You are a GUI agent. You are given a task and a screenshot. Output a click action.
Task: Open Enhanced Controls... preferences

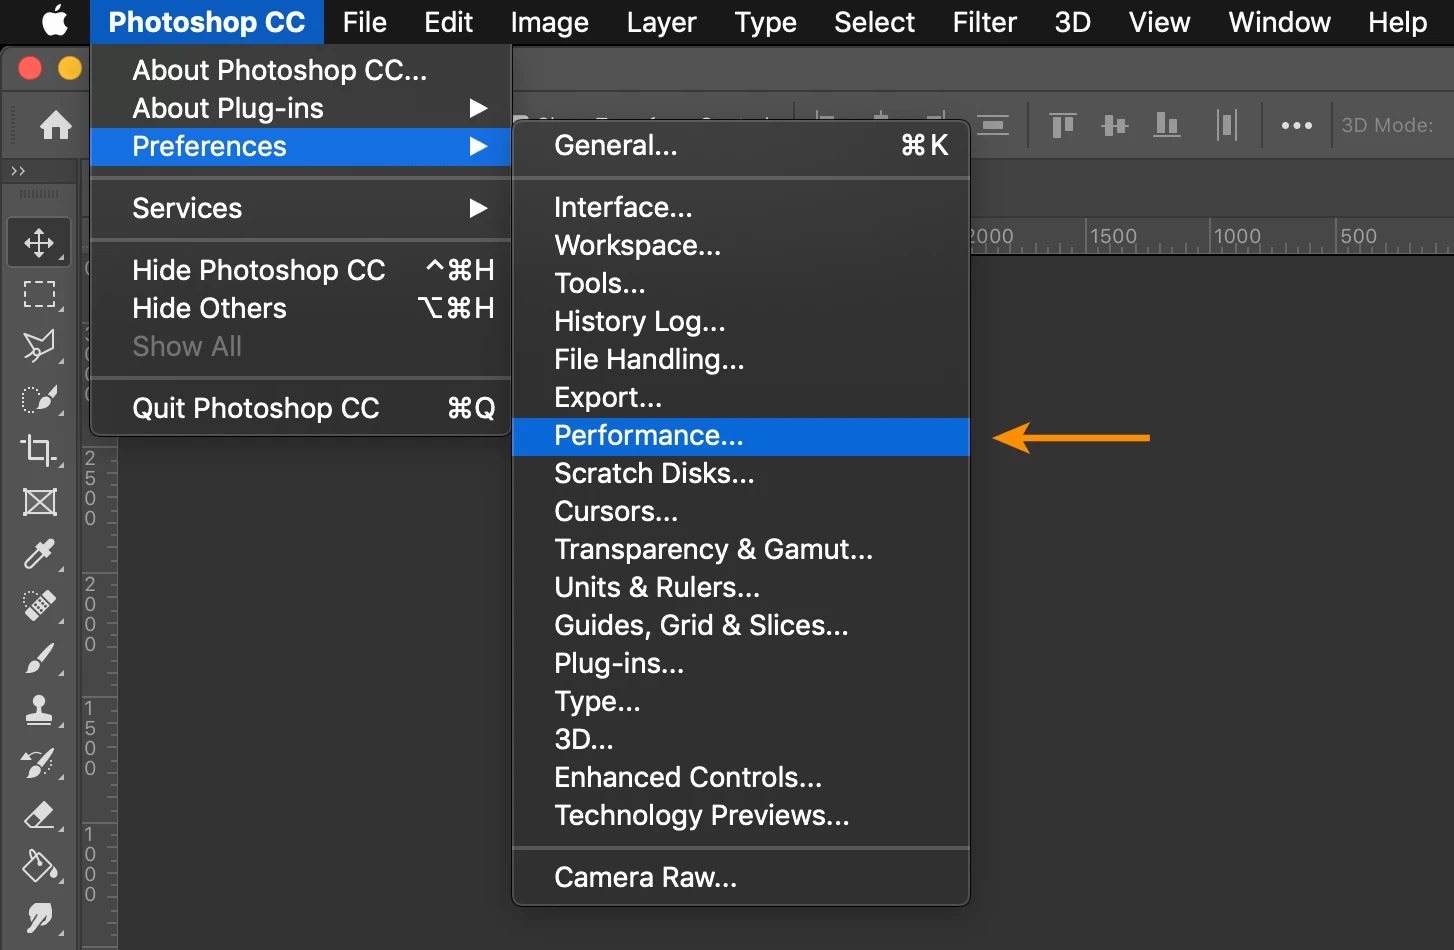pyautogui.click(x=741, y=777)
